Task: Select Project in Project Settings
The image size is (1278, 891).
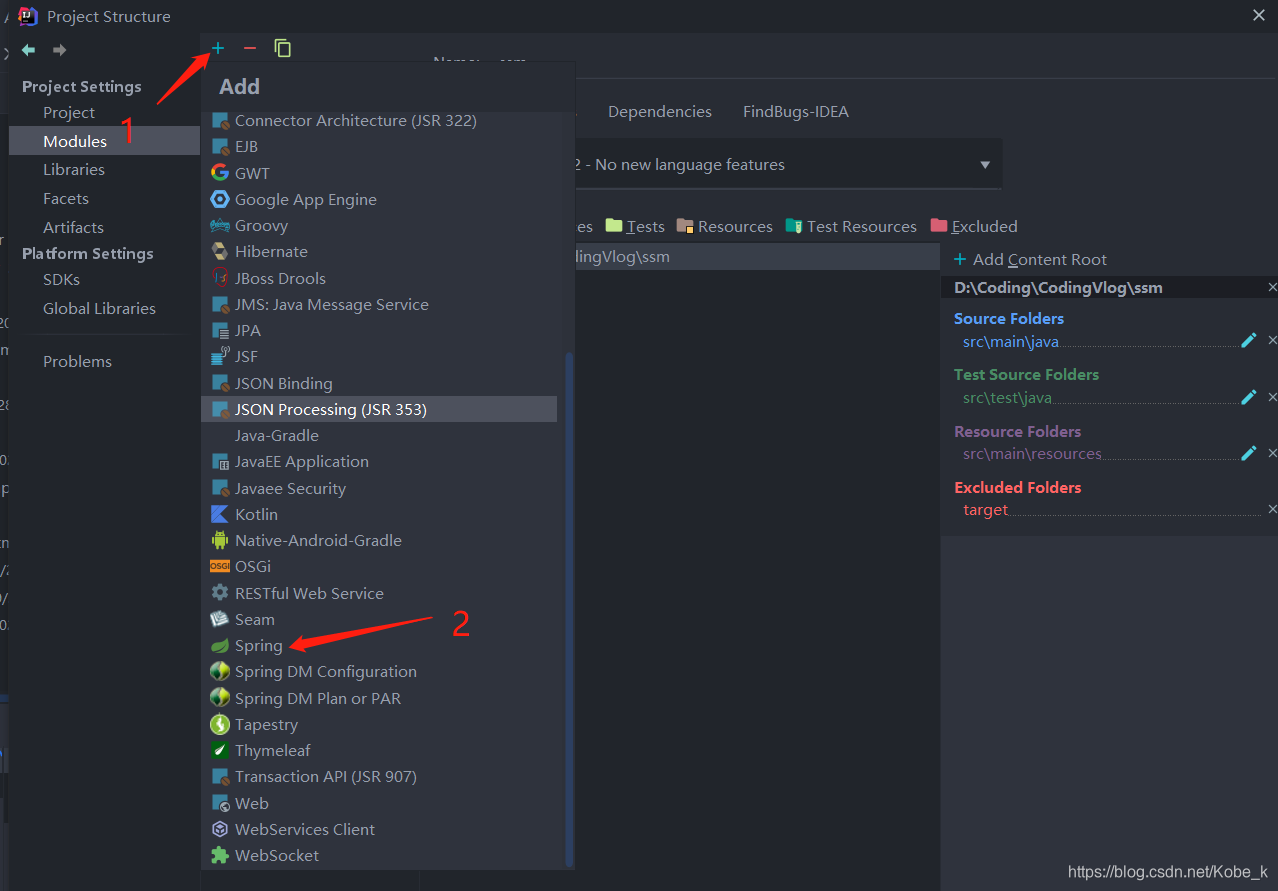Action: click(x=69, y=113)
